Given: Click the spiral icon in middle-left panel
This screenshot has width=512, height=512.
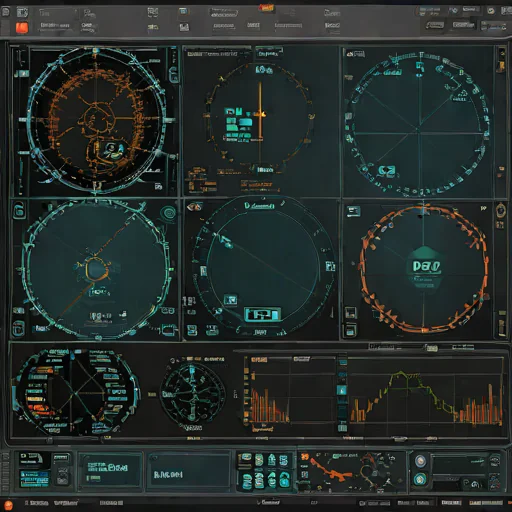Looking at the screenshot, I should coord(168,213).
